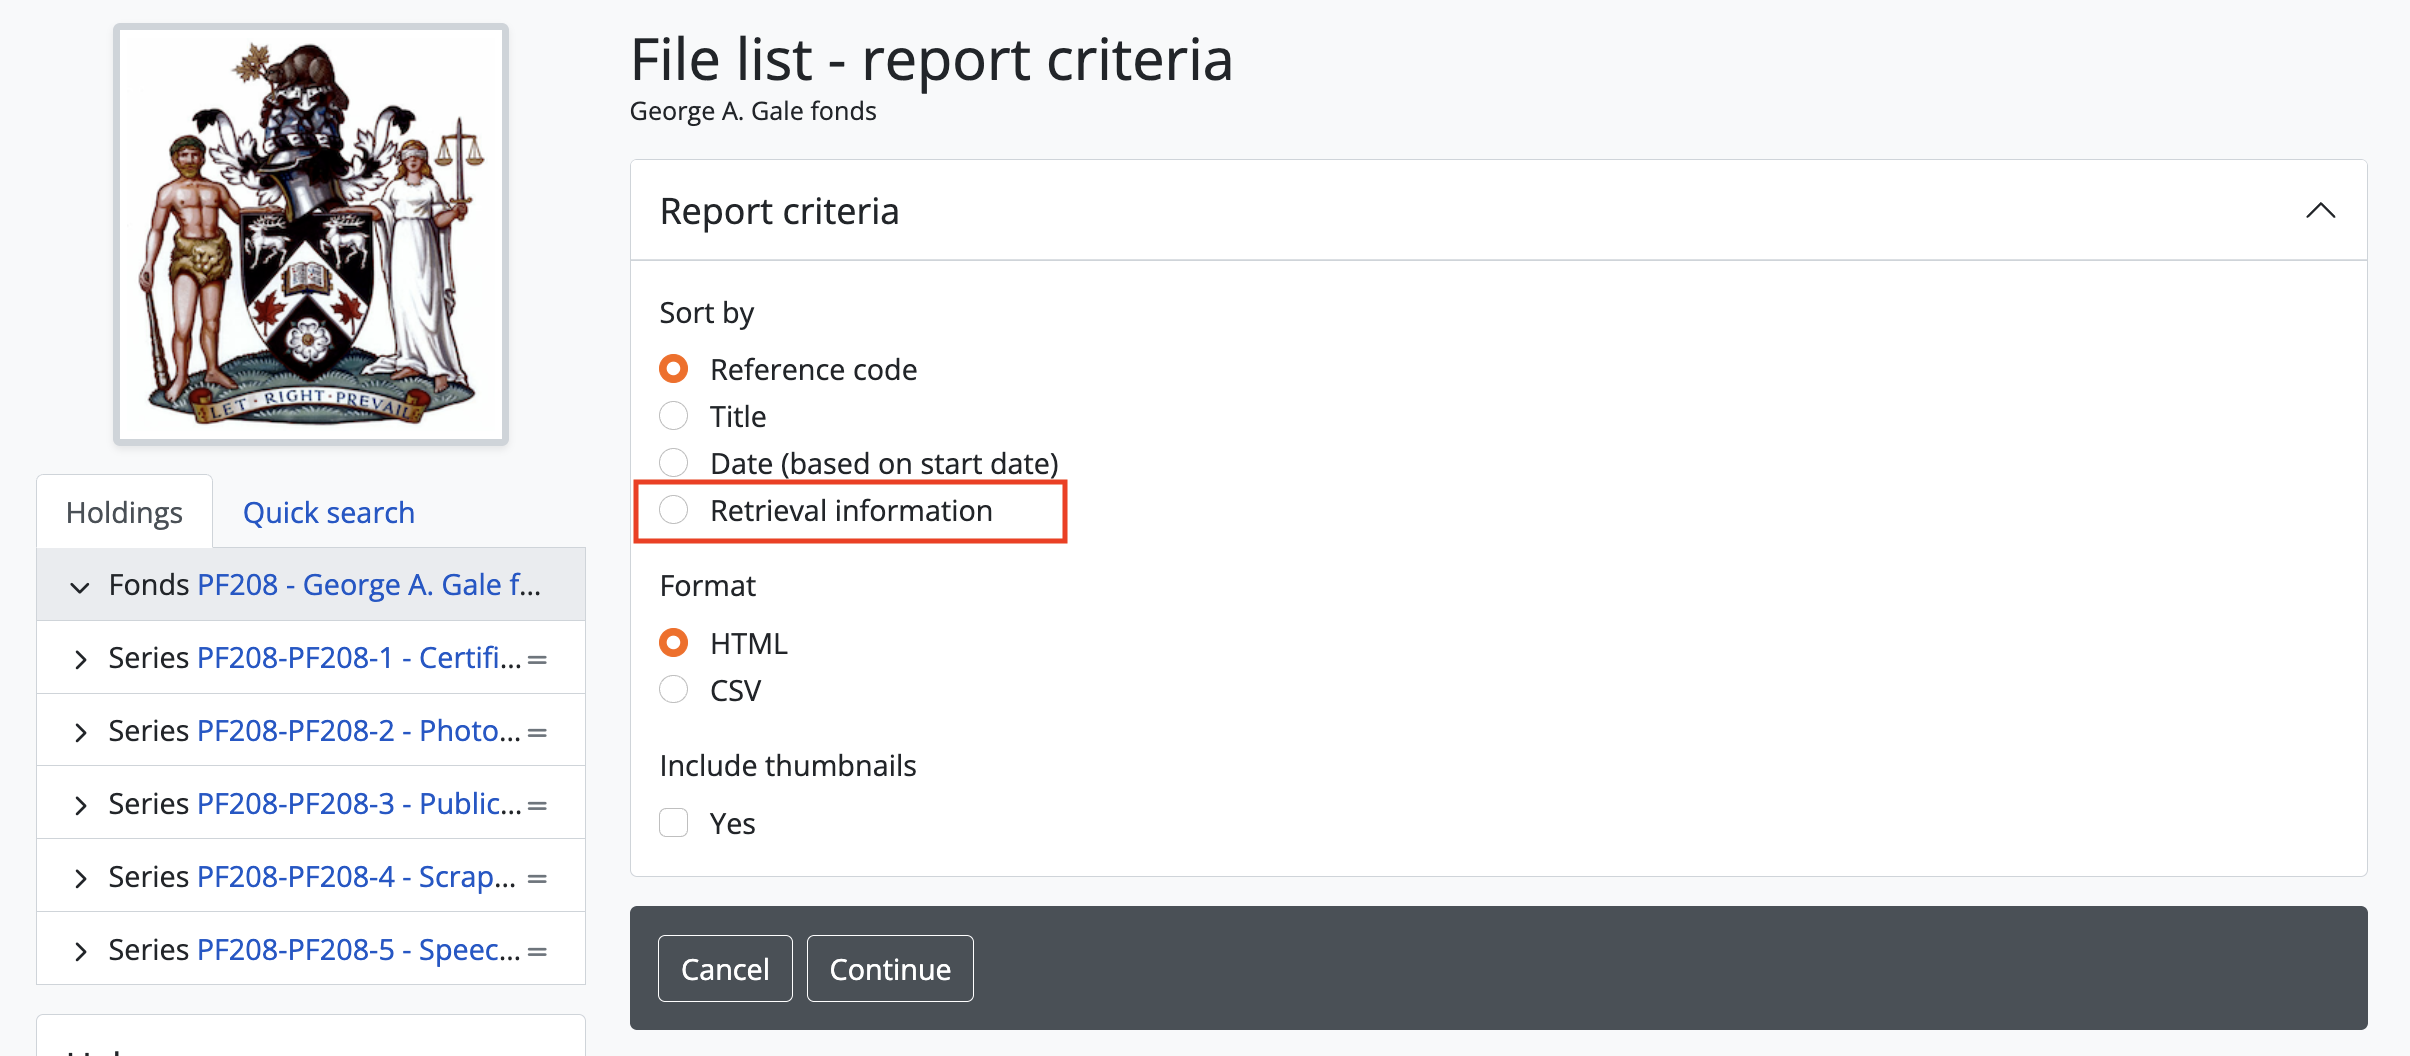Click the coat of arms logo image
2410x1056 pixels.
311,234
